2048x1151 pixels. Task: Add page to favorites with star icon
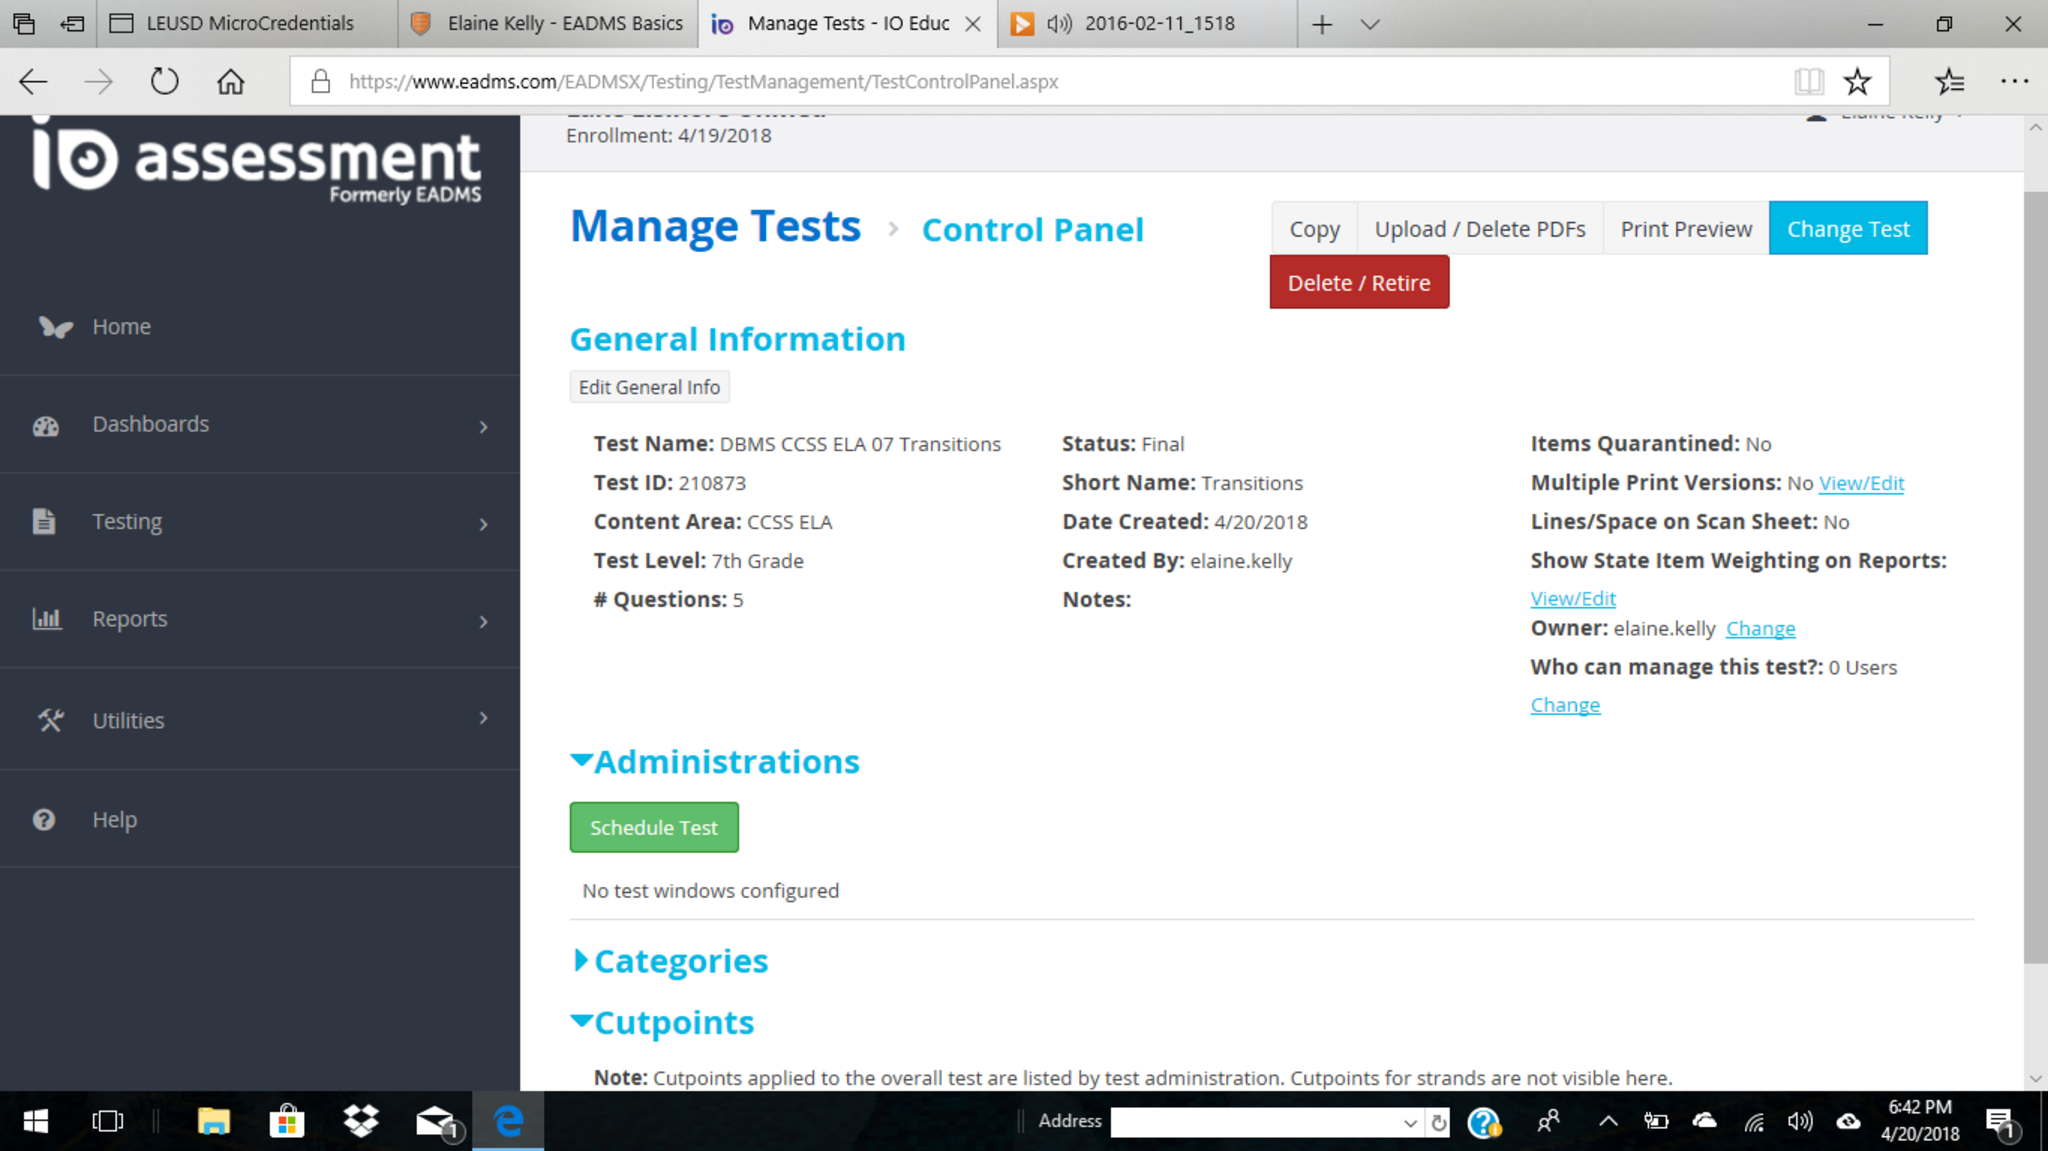point(1857,81)
